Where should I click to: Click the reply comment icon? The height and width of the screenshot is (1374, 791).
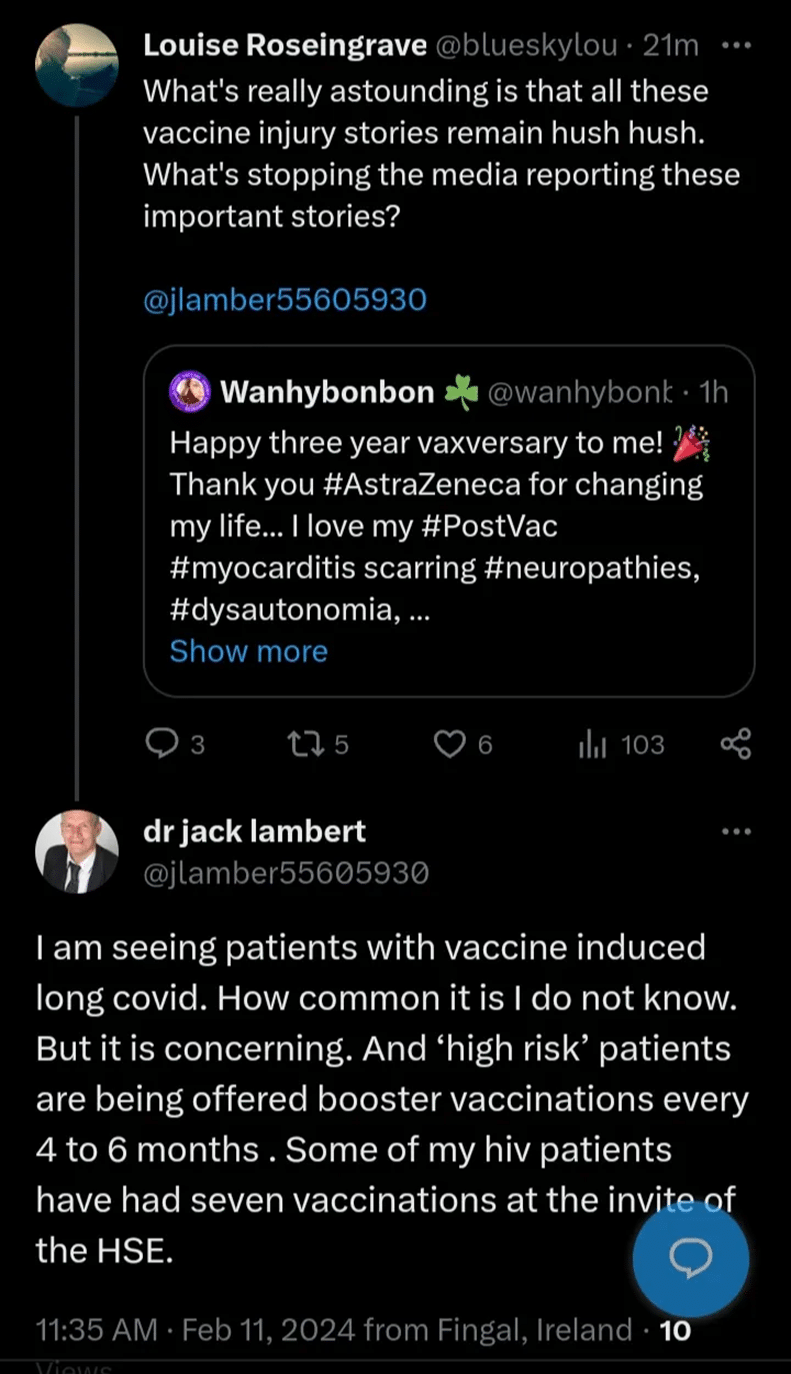[x=162, y=744]
